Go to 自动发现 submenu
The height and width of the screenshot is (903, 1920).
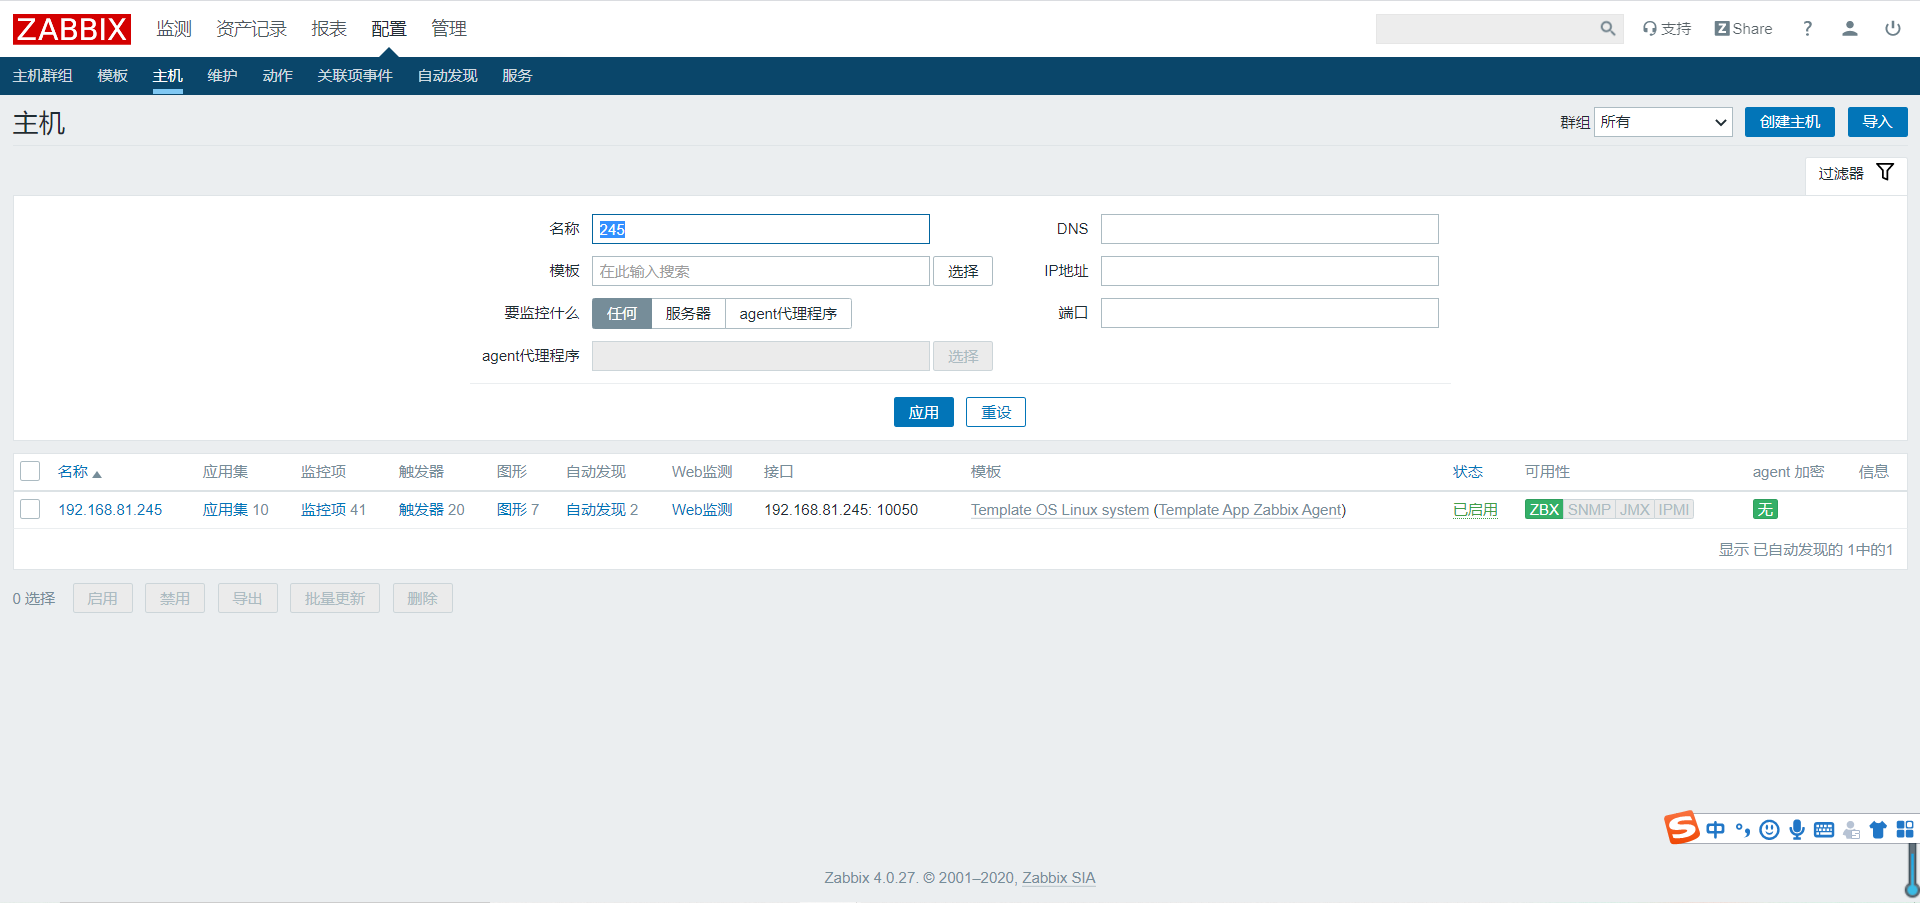click(448, 76)
